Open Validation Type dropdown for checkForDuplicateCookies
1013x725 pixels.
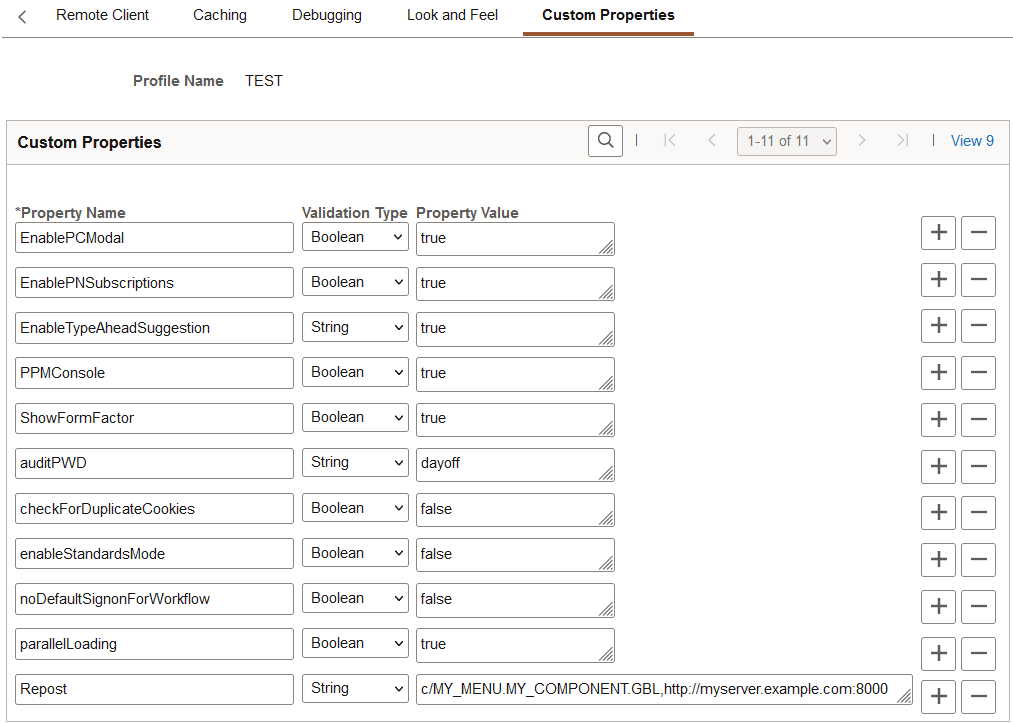click(355, 507)
